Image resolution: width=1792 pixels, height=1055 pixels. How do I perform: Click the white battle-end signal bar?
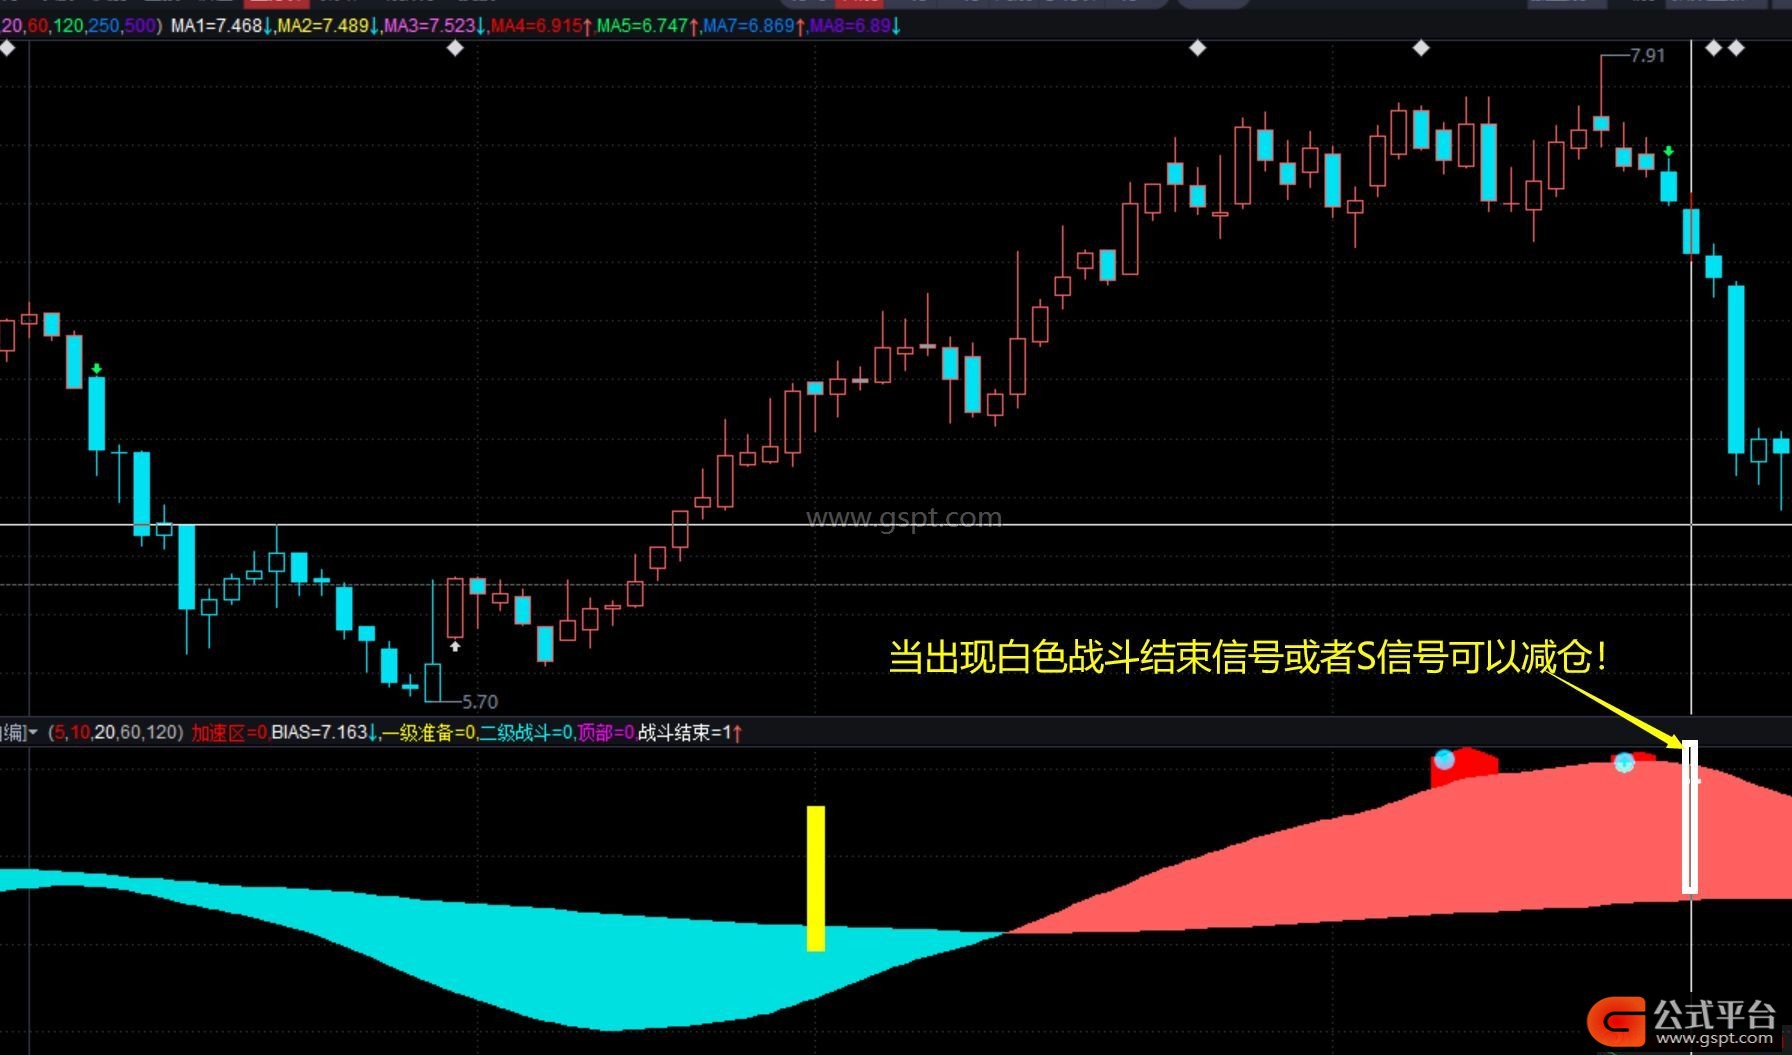pyautogui.click(x=1690, y=817)
